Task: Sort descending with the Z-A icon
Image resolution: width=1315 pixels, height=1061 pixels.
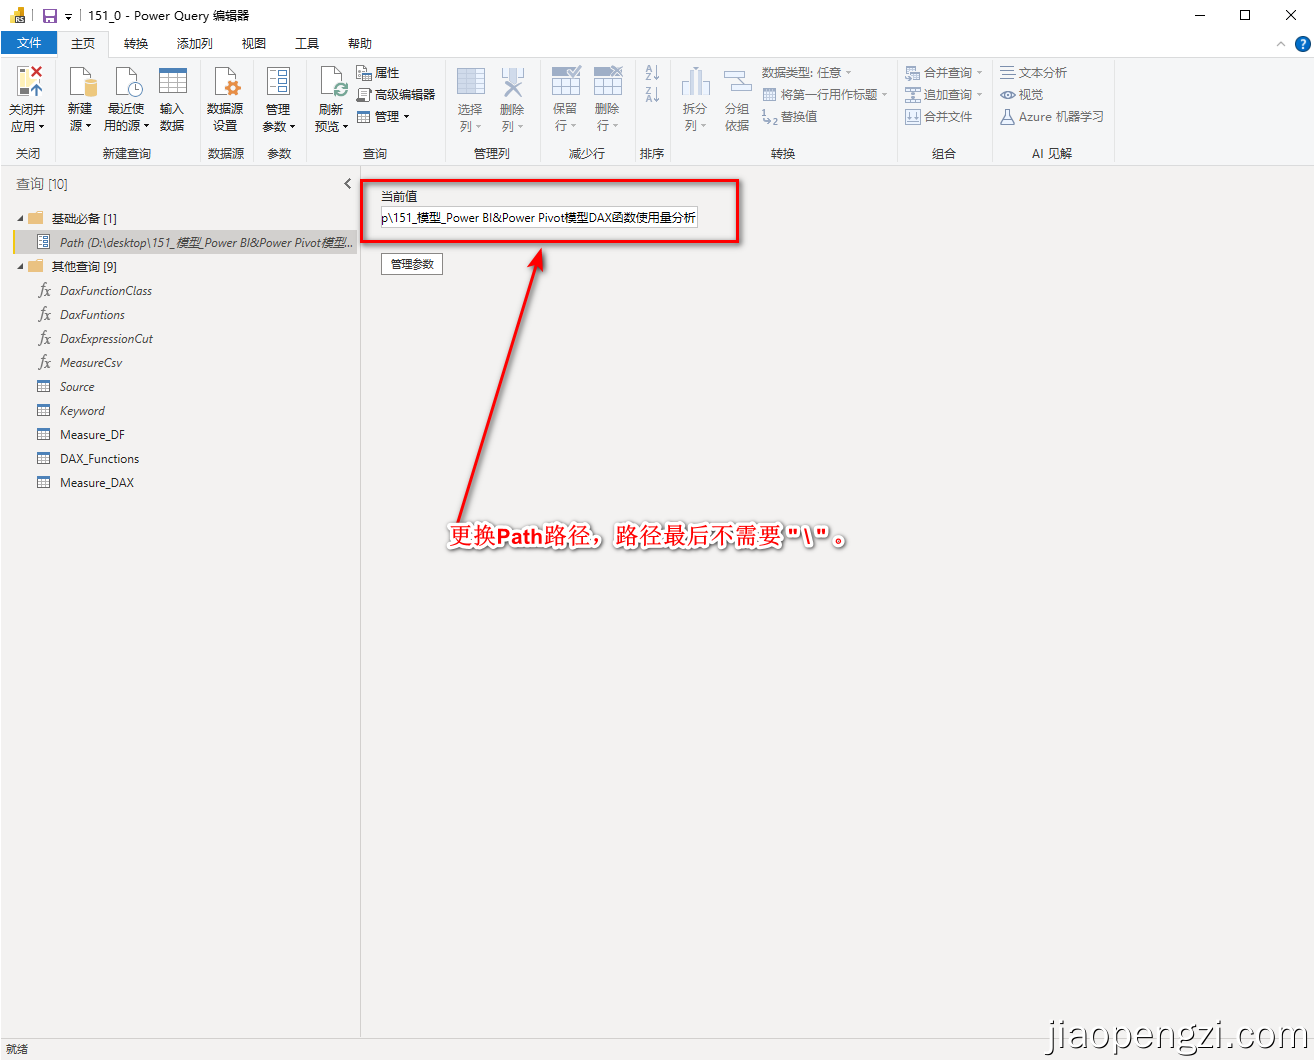Action: [x=652, y=95]
